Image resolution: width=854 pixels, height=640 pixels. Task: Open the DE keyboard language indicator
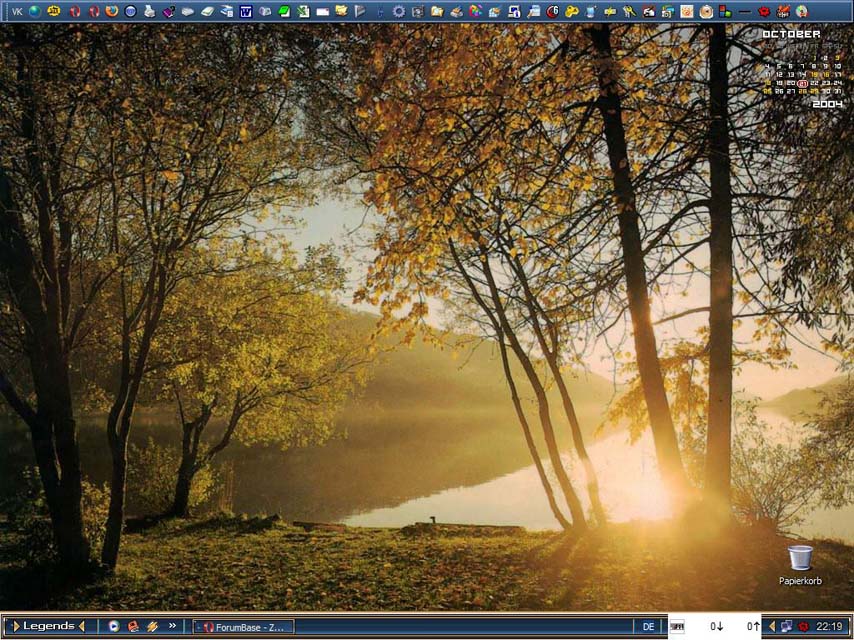(648, 627)
